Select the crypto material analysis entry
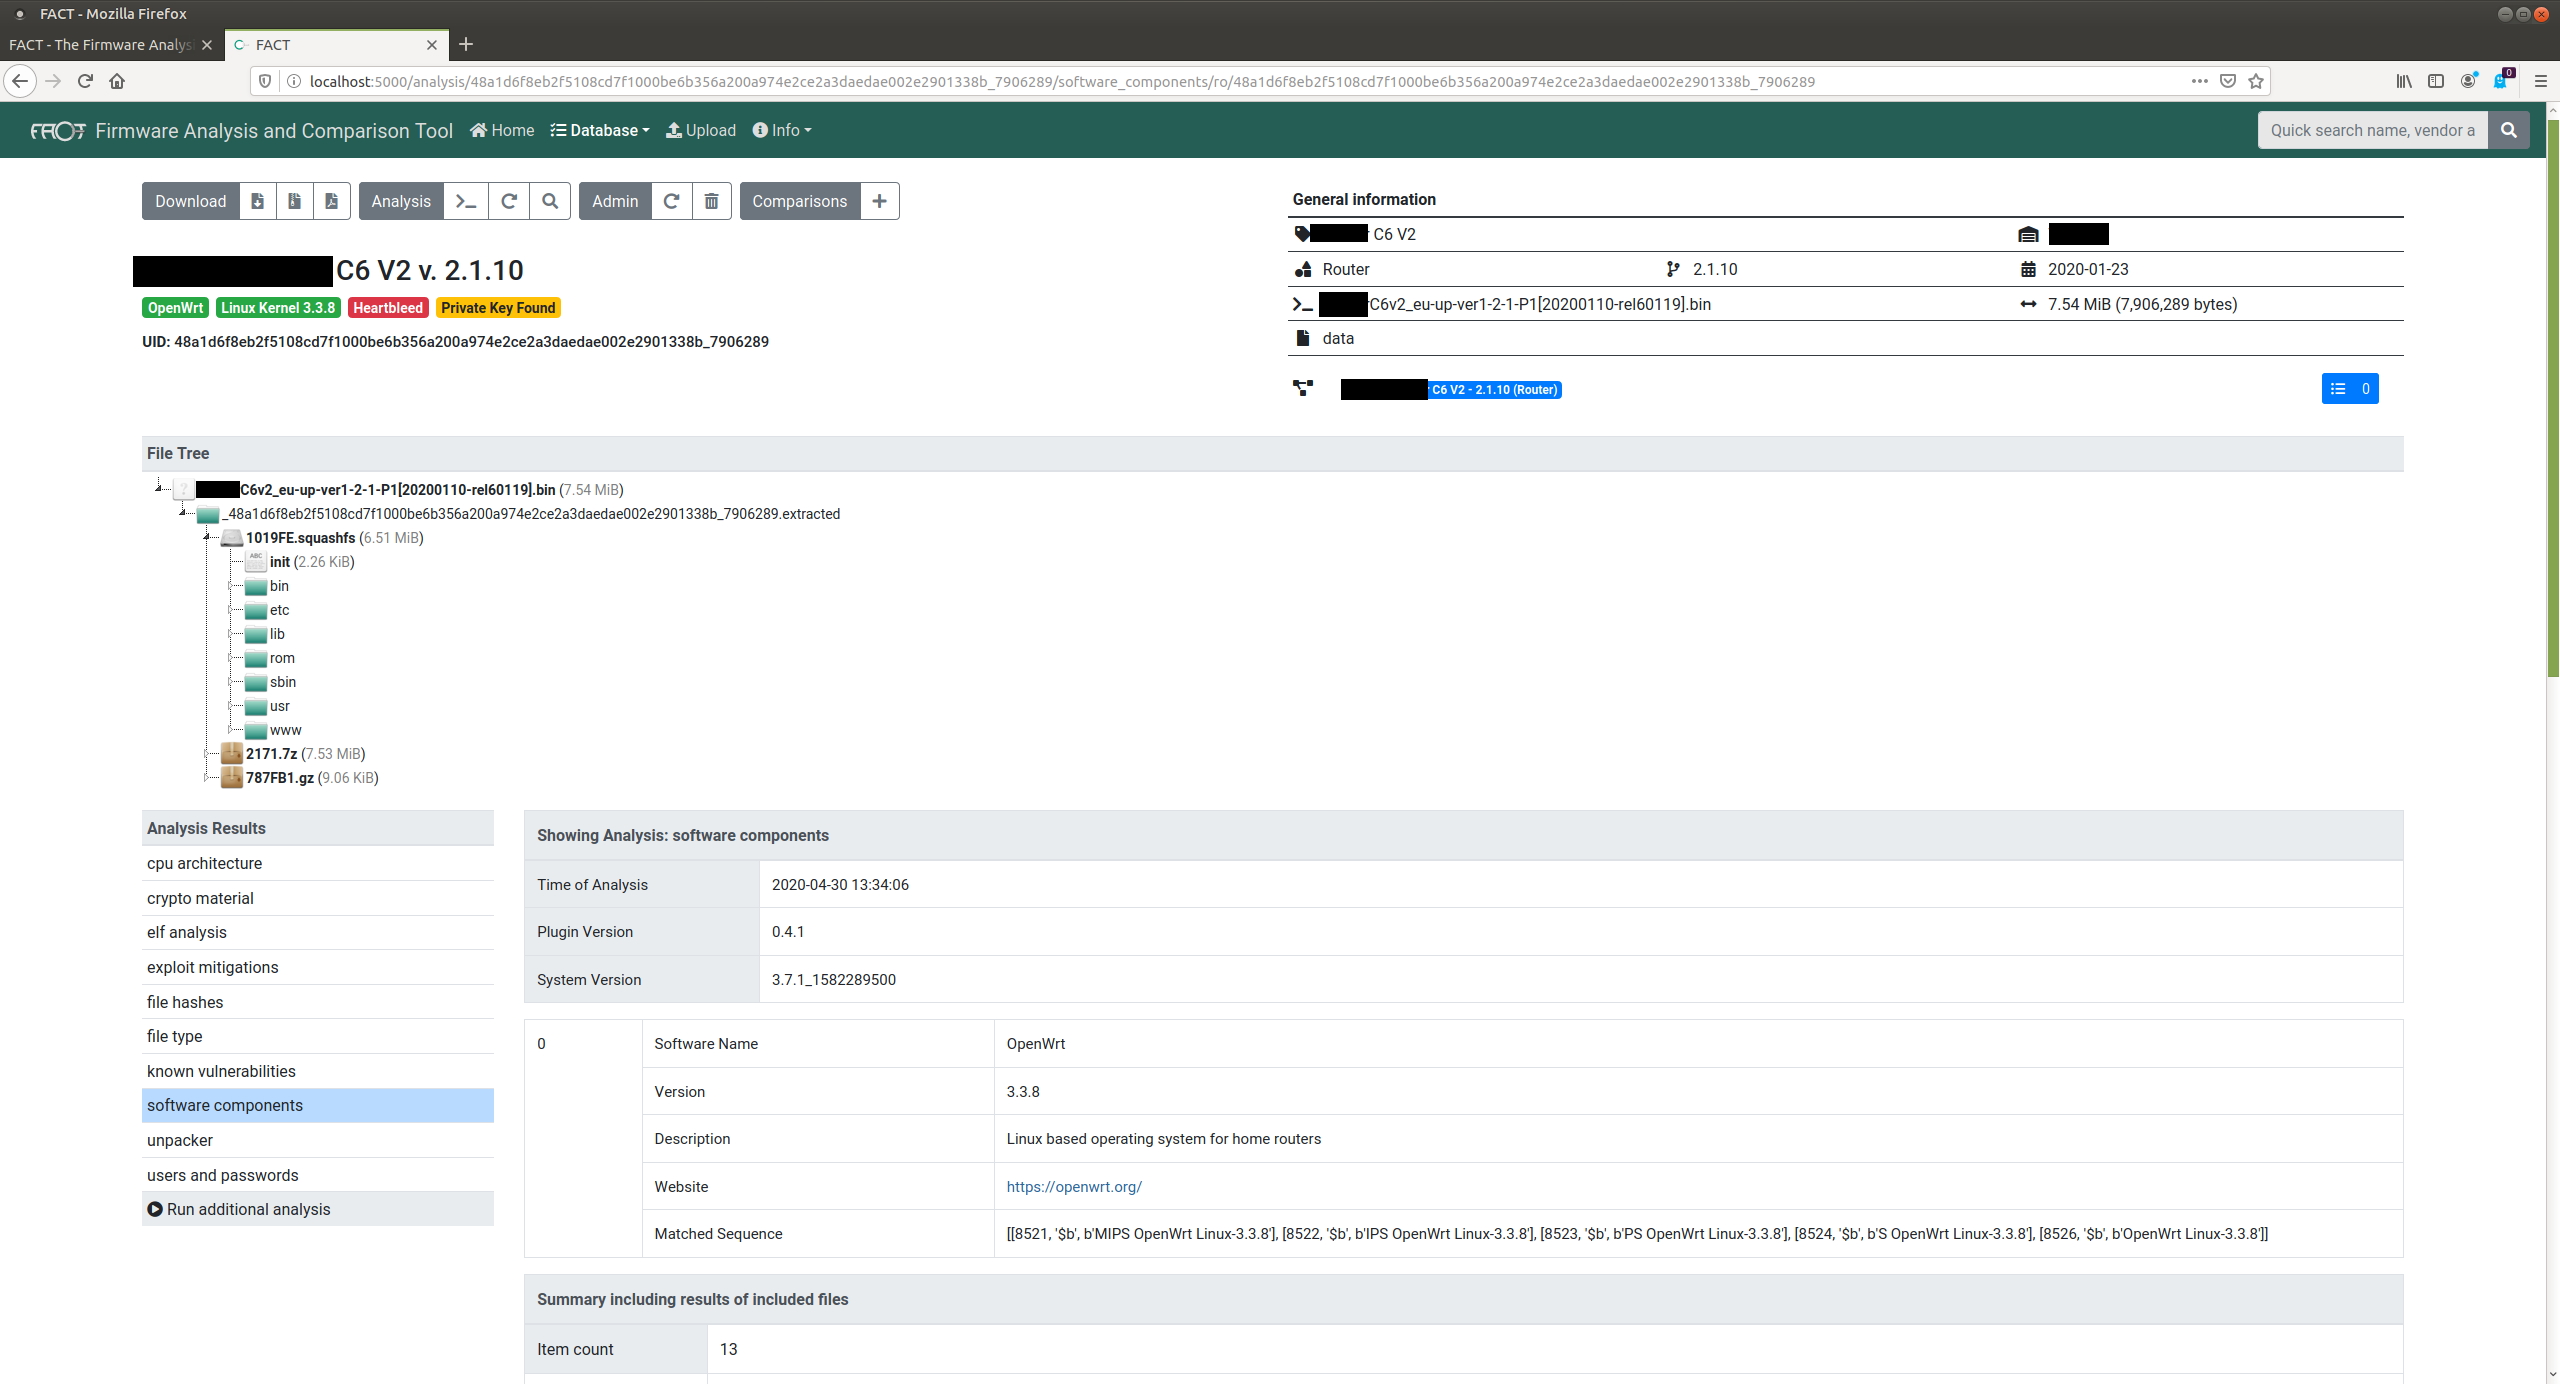 click(x=200, y=898)
